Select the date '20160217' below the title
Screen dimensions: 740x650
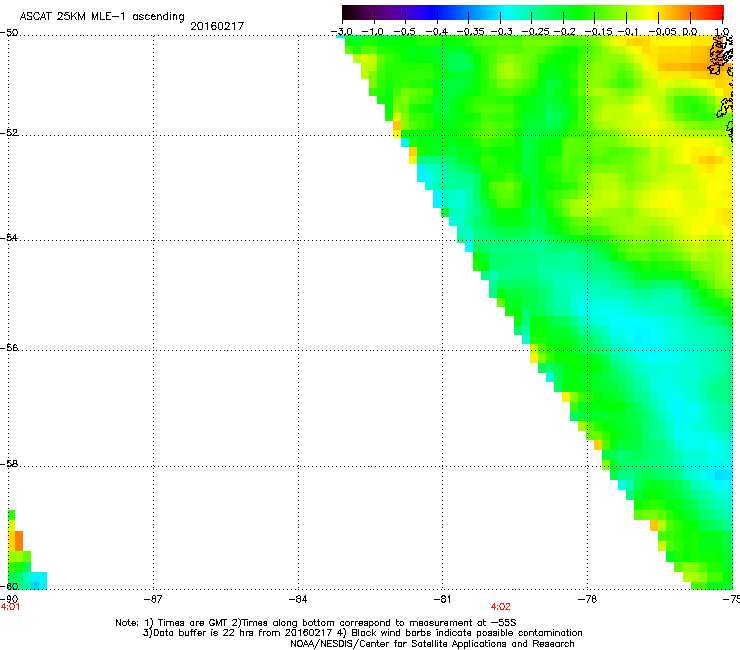point(217,26)
